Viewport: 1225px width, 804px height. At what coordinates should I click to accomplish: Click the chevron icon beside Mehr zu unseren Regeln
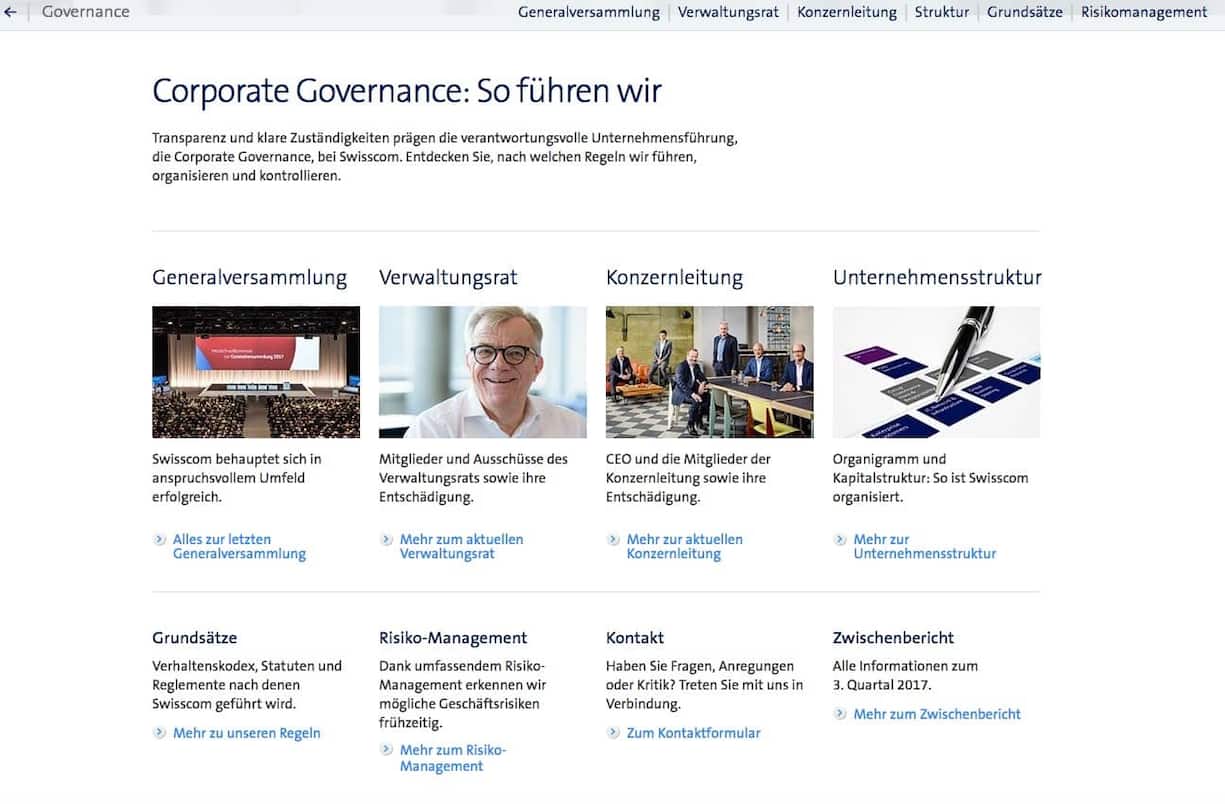160,732
